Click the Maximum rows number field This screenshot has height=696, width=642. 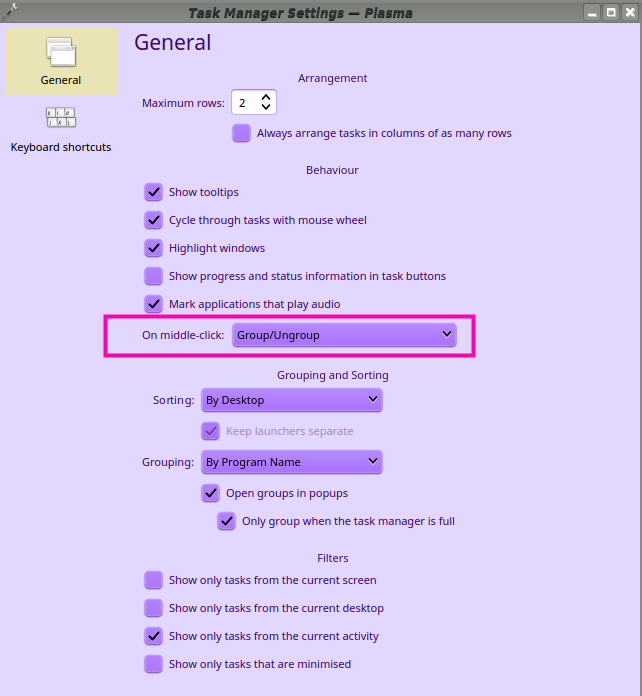(244, 103)
